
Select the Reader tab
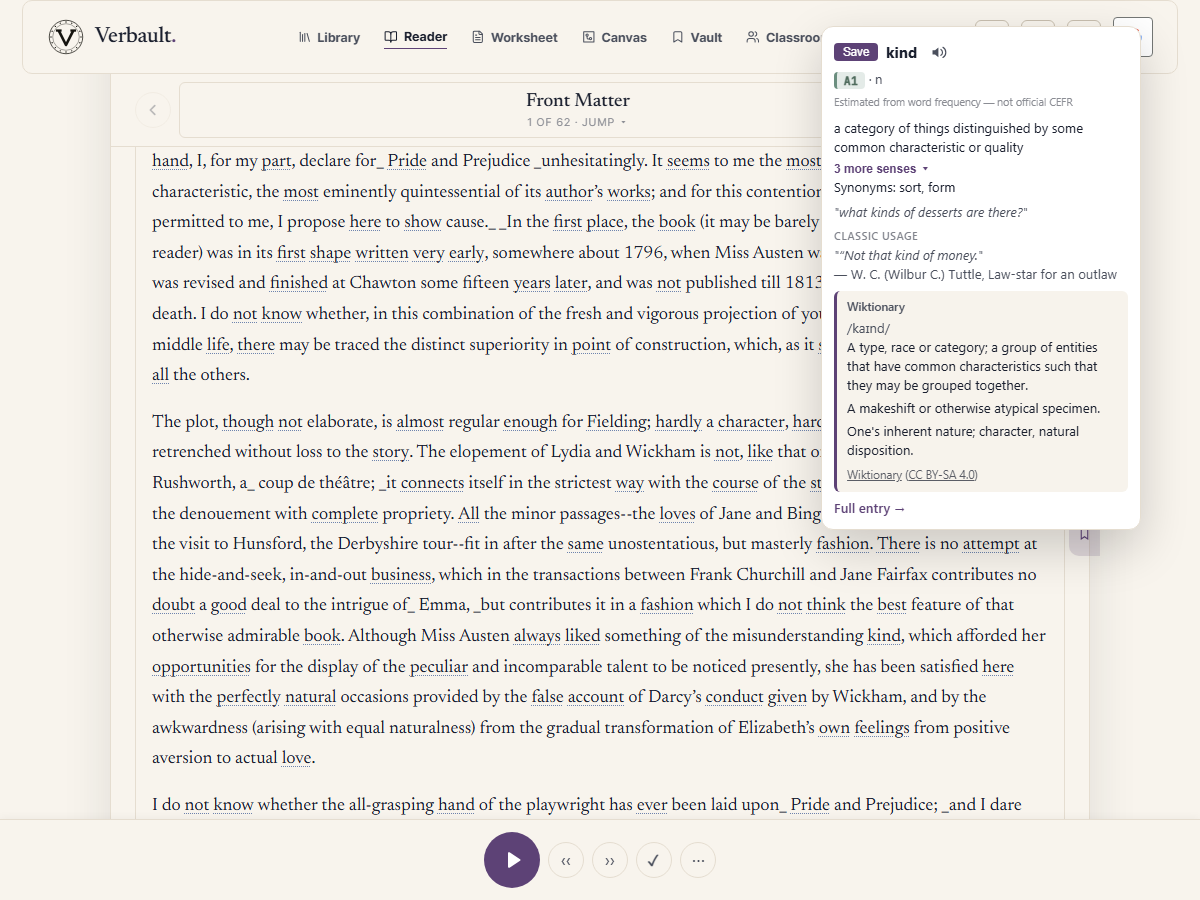click(x=416, y=37)
